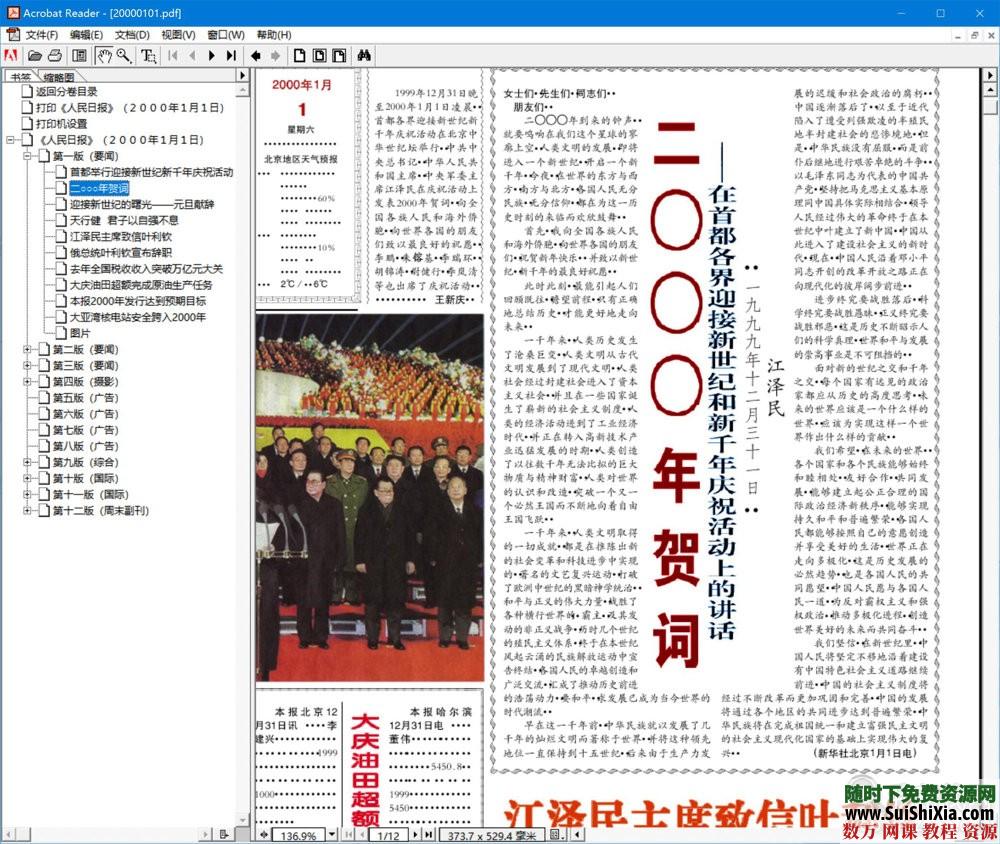
Task: Click the Go Back navigation arrow
Action: (x=254, y=56)
